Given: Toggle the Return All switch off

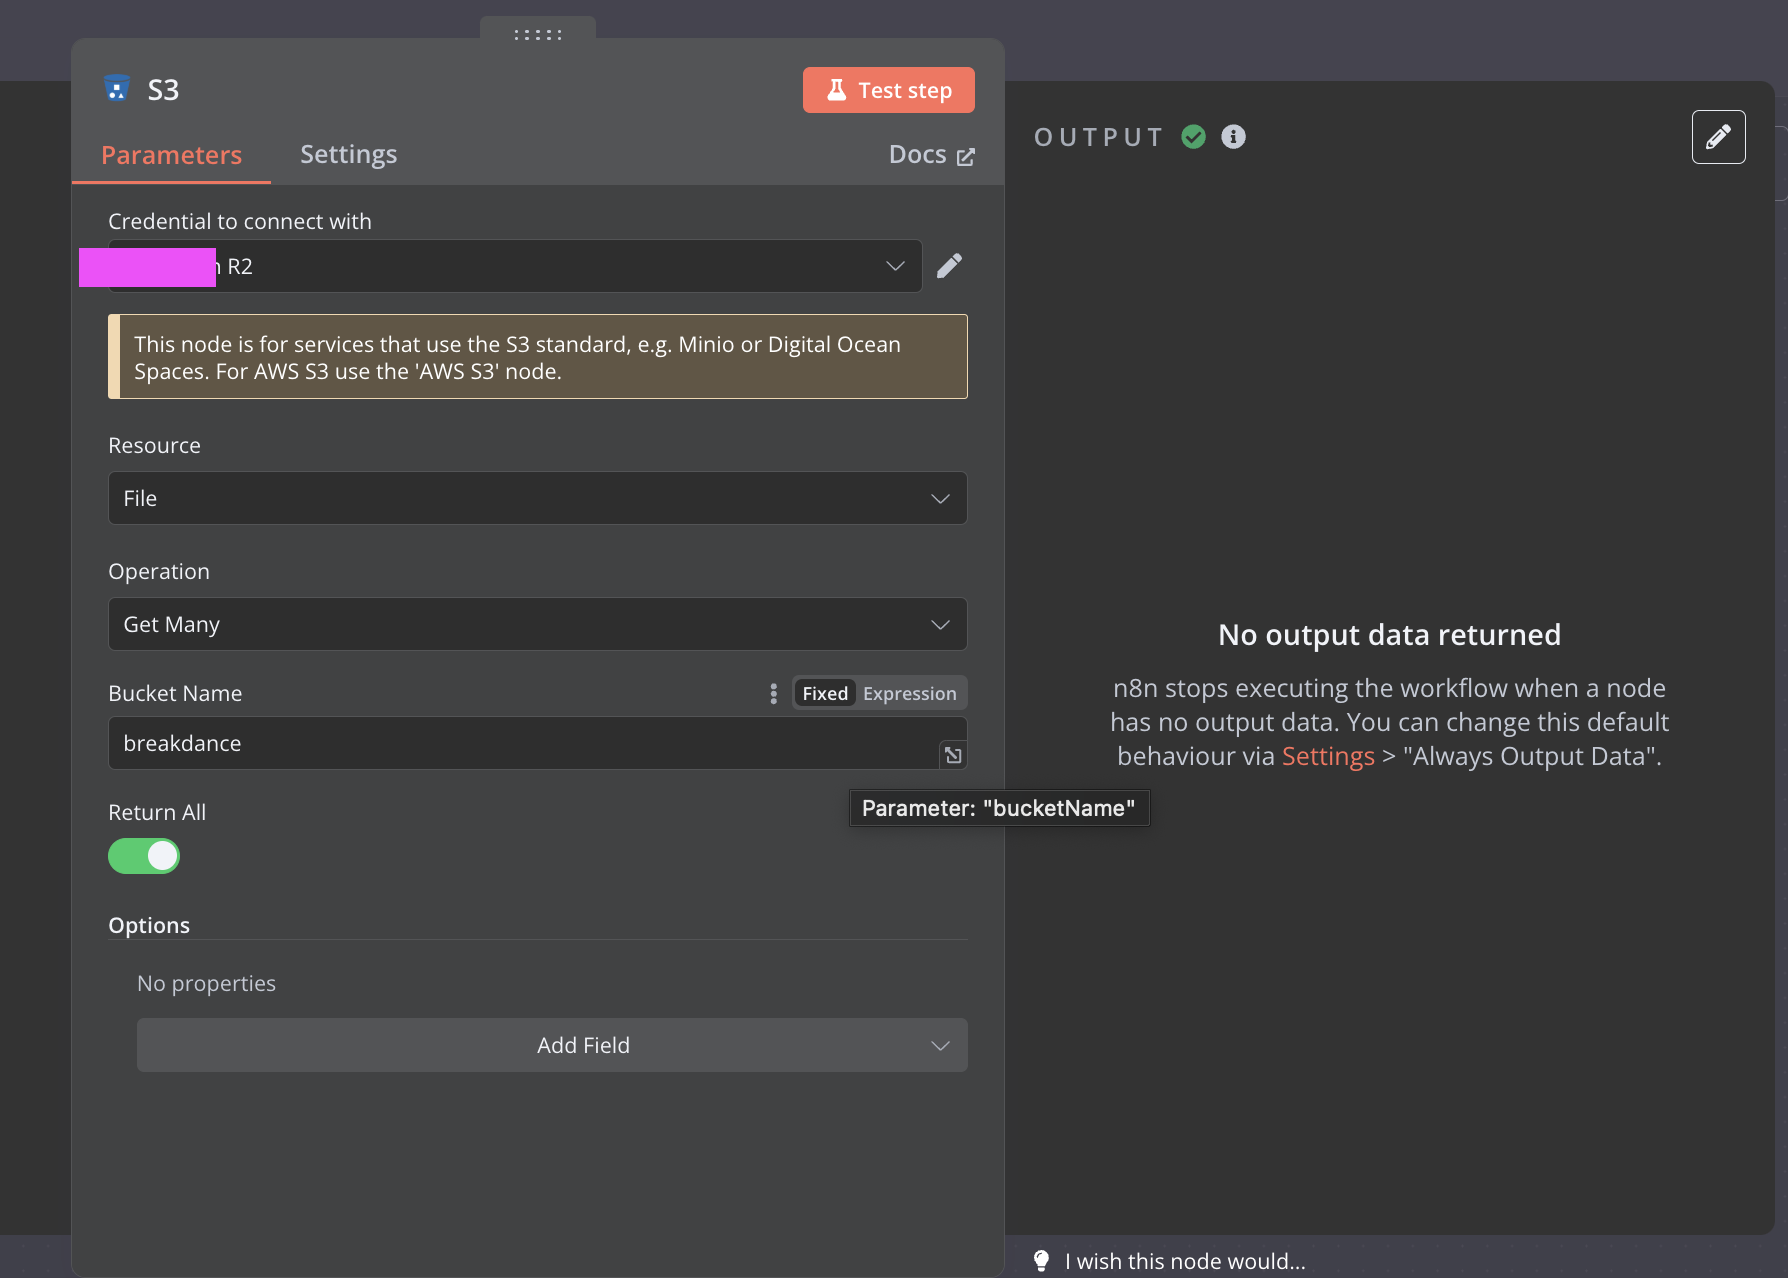Looking at the screenshot, I should coord(144,856).
